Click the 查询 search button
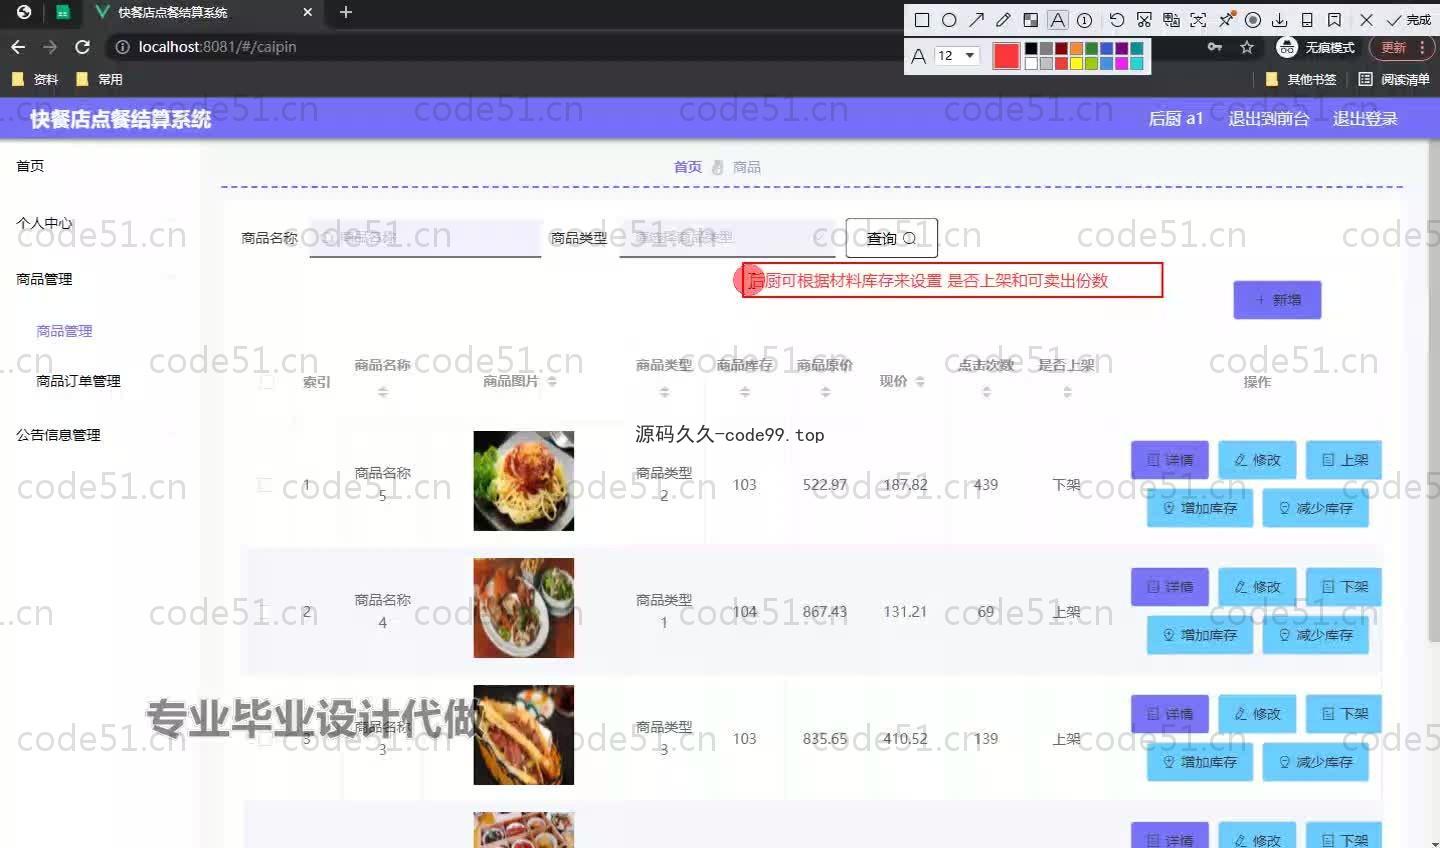Image resolution: width=1440 pixels, height=848 pixels. (x=891, y=238)
